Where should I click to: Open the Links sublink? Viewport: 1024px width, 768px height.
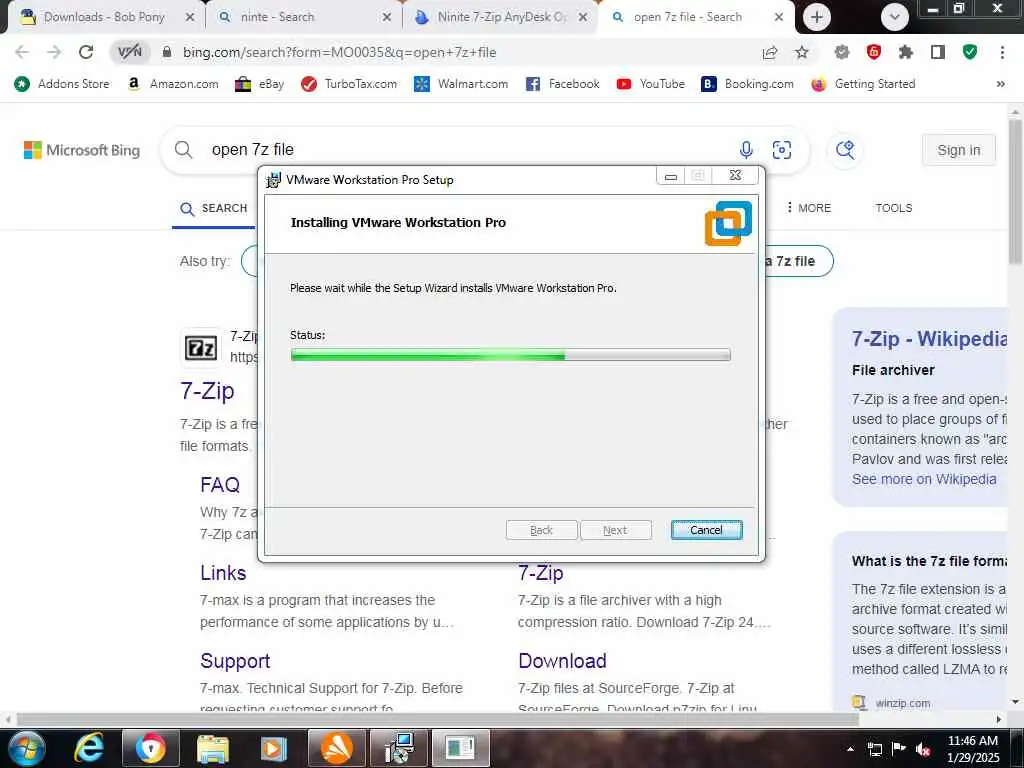pyautogui.click(x=223, y=573)
